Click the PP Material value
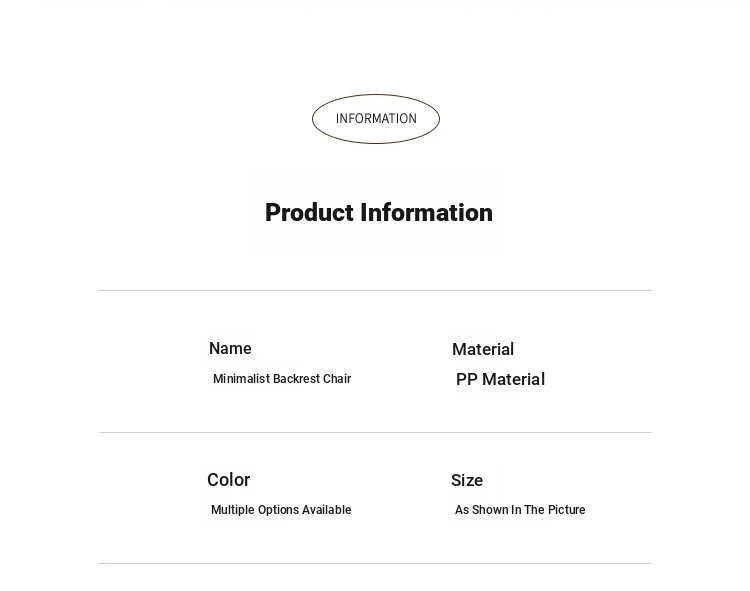 tap(500, 380)
